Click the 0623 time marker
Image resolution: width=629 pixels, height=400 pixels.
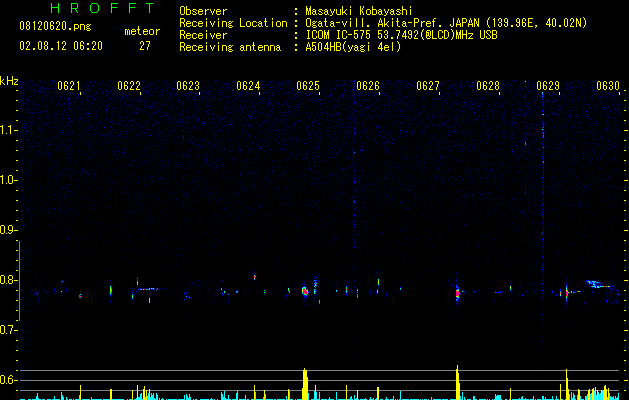pos(188,86)
